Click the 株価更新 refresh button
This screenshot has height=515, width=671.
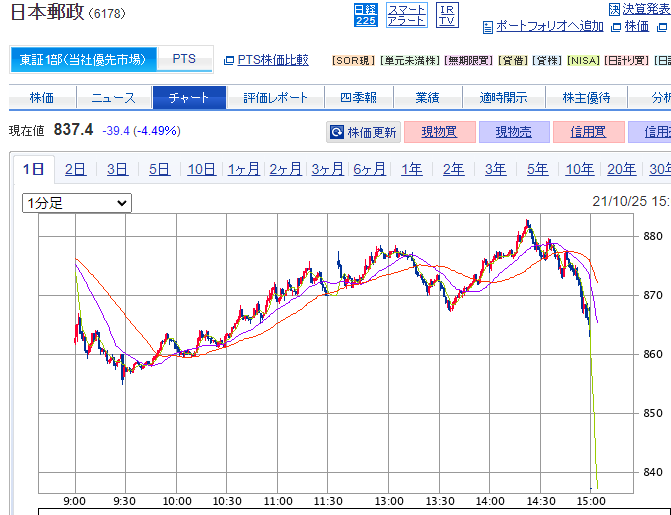[x=363, y=132]
